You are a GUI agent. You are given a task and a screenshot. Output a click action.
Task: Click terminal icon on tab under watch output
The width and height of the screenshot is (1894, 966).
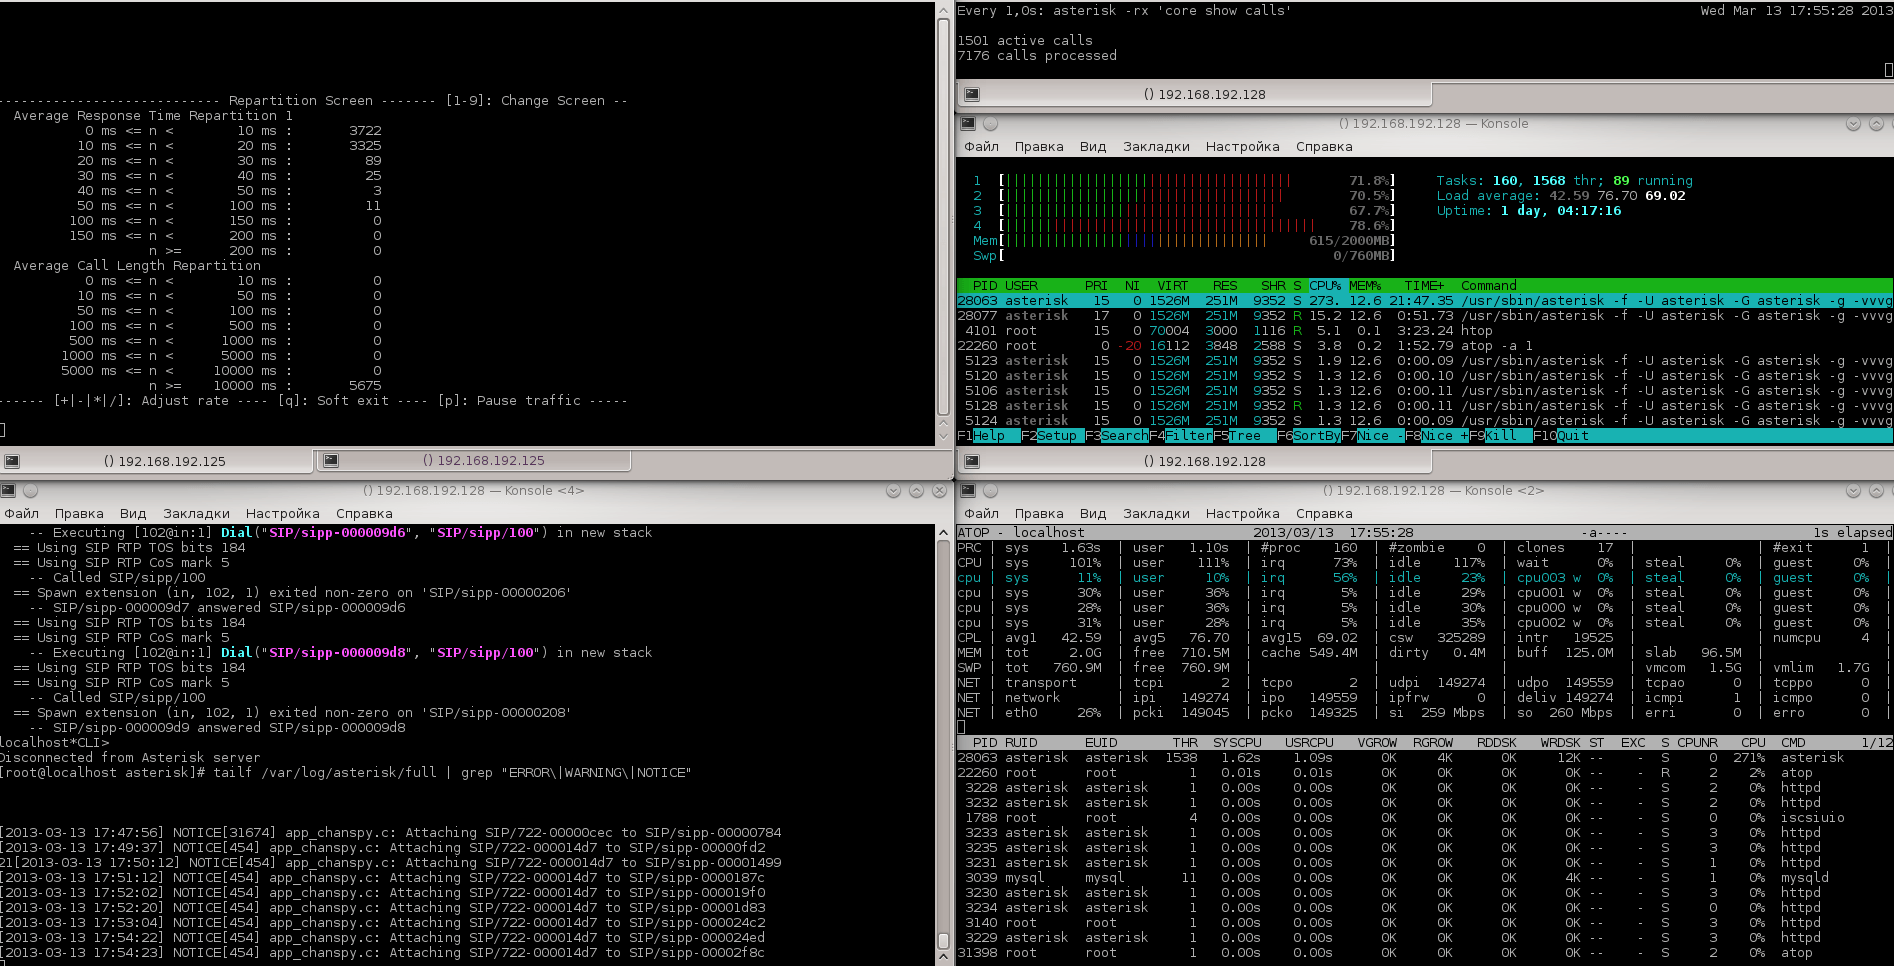971,94
